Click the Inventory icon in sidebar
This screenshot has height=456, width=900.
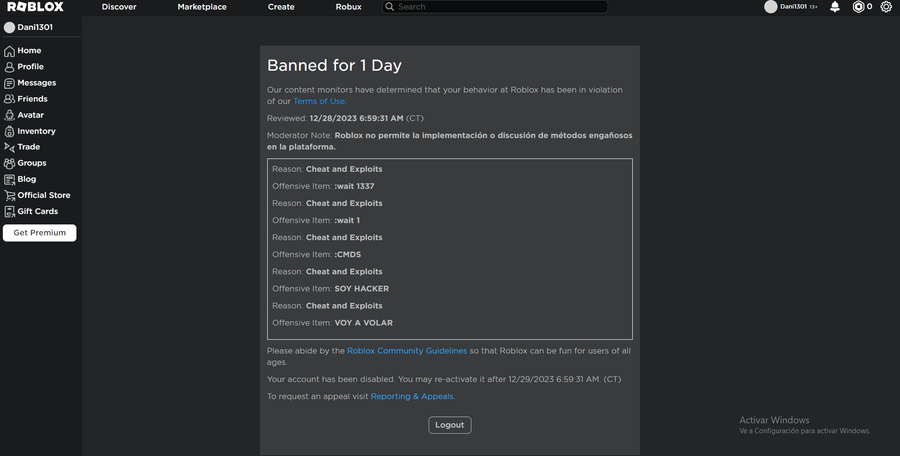tap(9, 131)
